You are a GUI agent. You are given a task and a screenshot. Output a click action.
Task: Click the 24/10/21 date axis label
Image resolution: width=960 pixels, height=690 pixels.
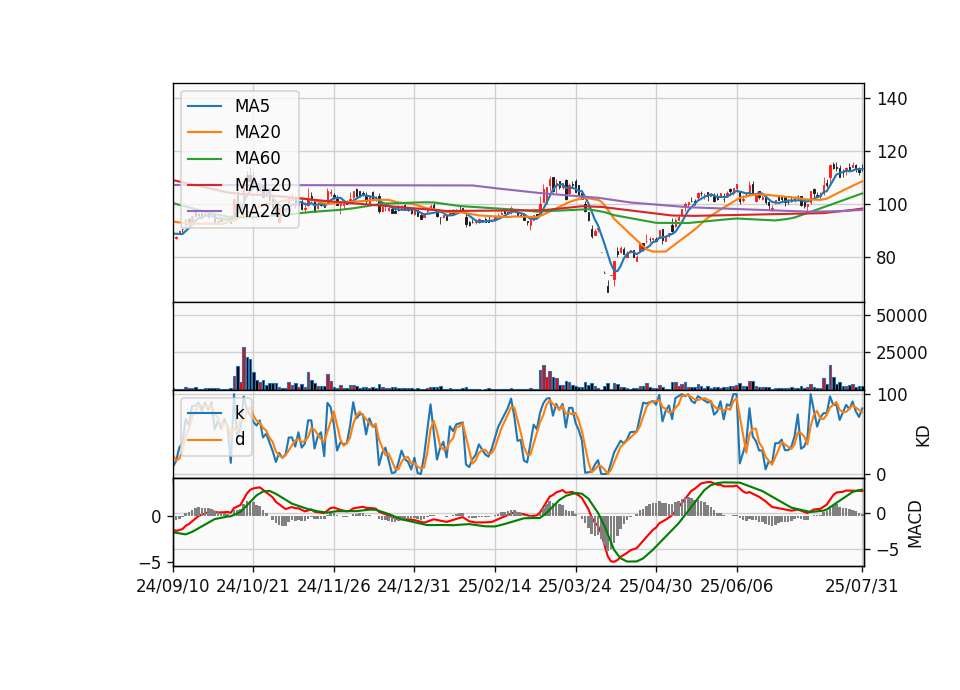coord(253,586)
